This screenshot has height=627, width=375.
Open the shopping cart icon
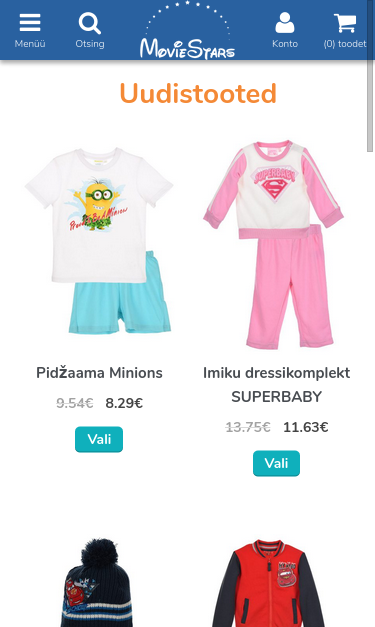tap(345, 23)
